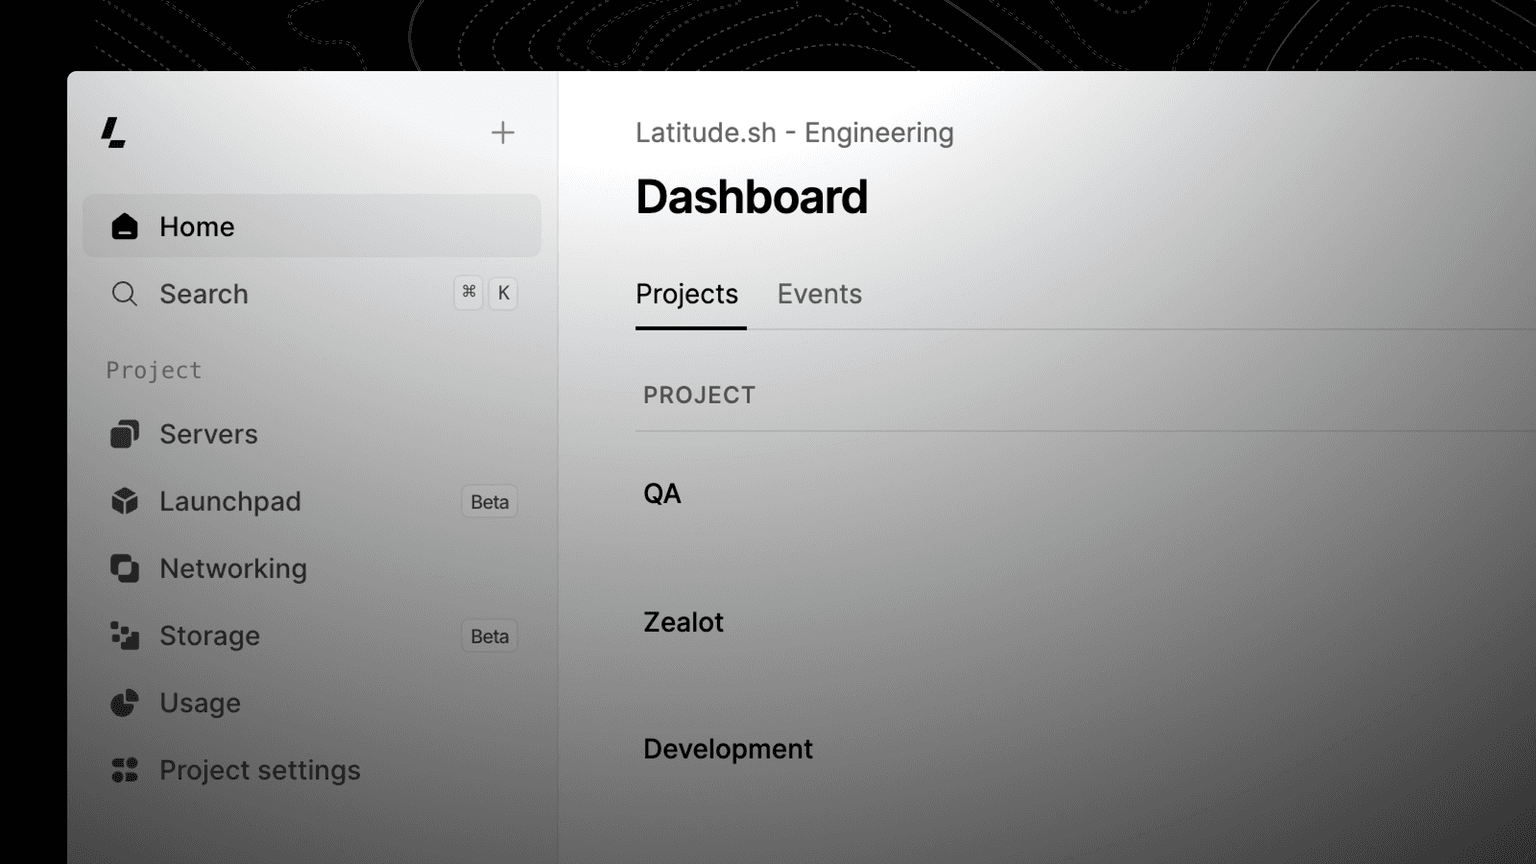Open Launchpad from its cube icon

(x=124, y=501)
